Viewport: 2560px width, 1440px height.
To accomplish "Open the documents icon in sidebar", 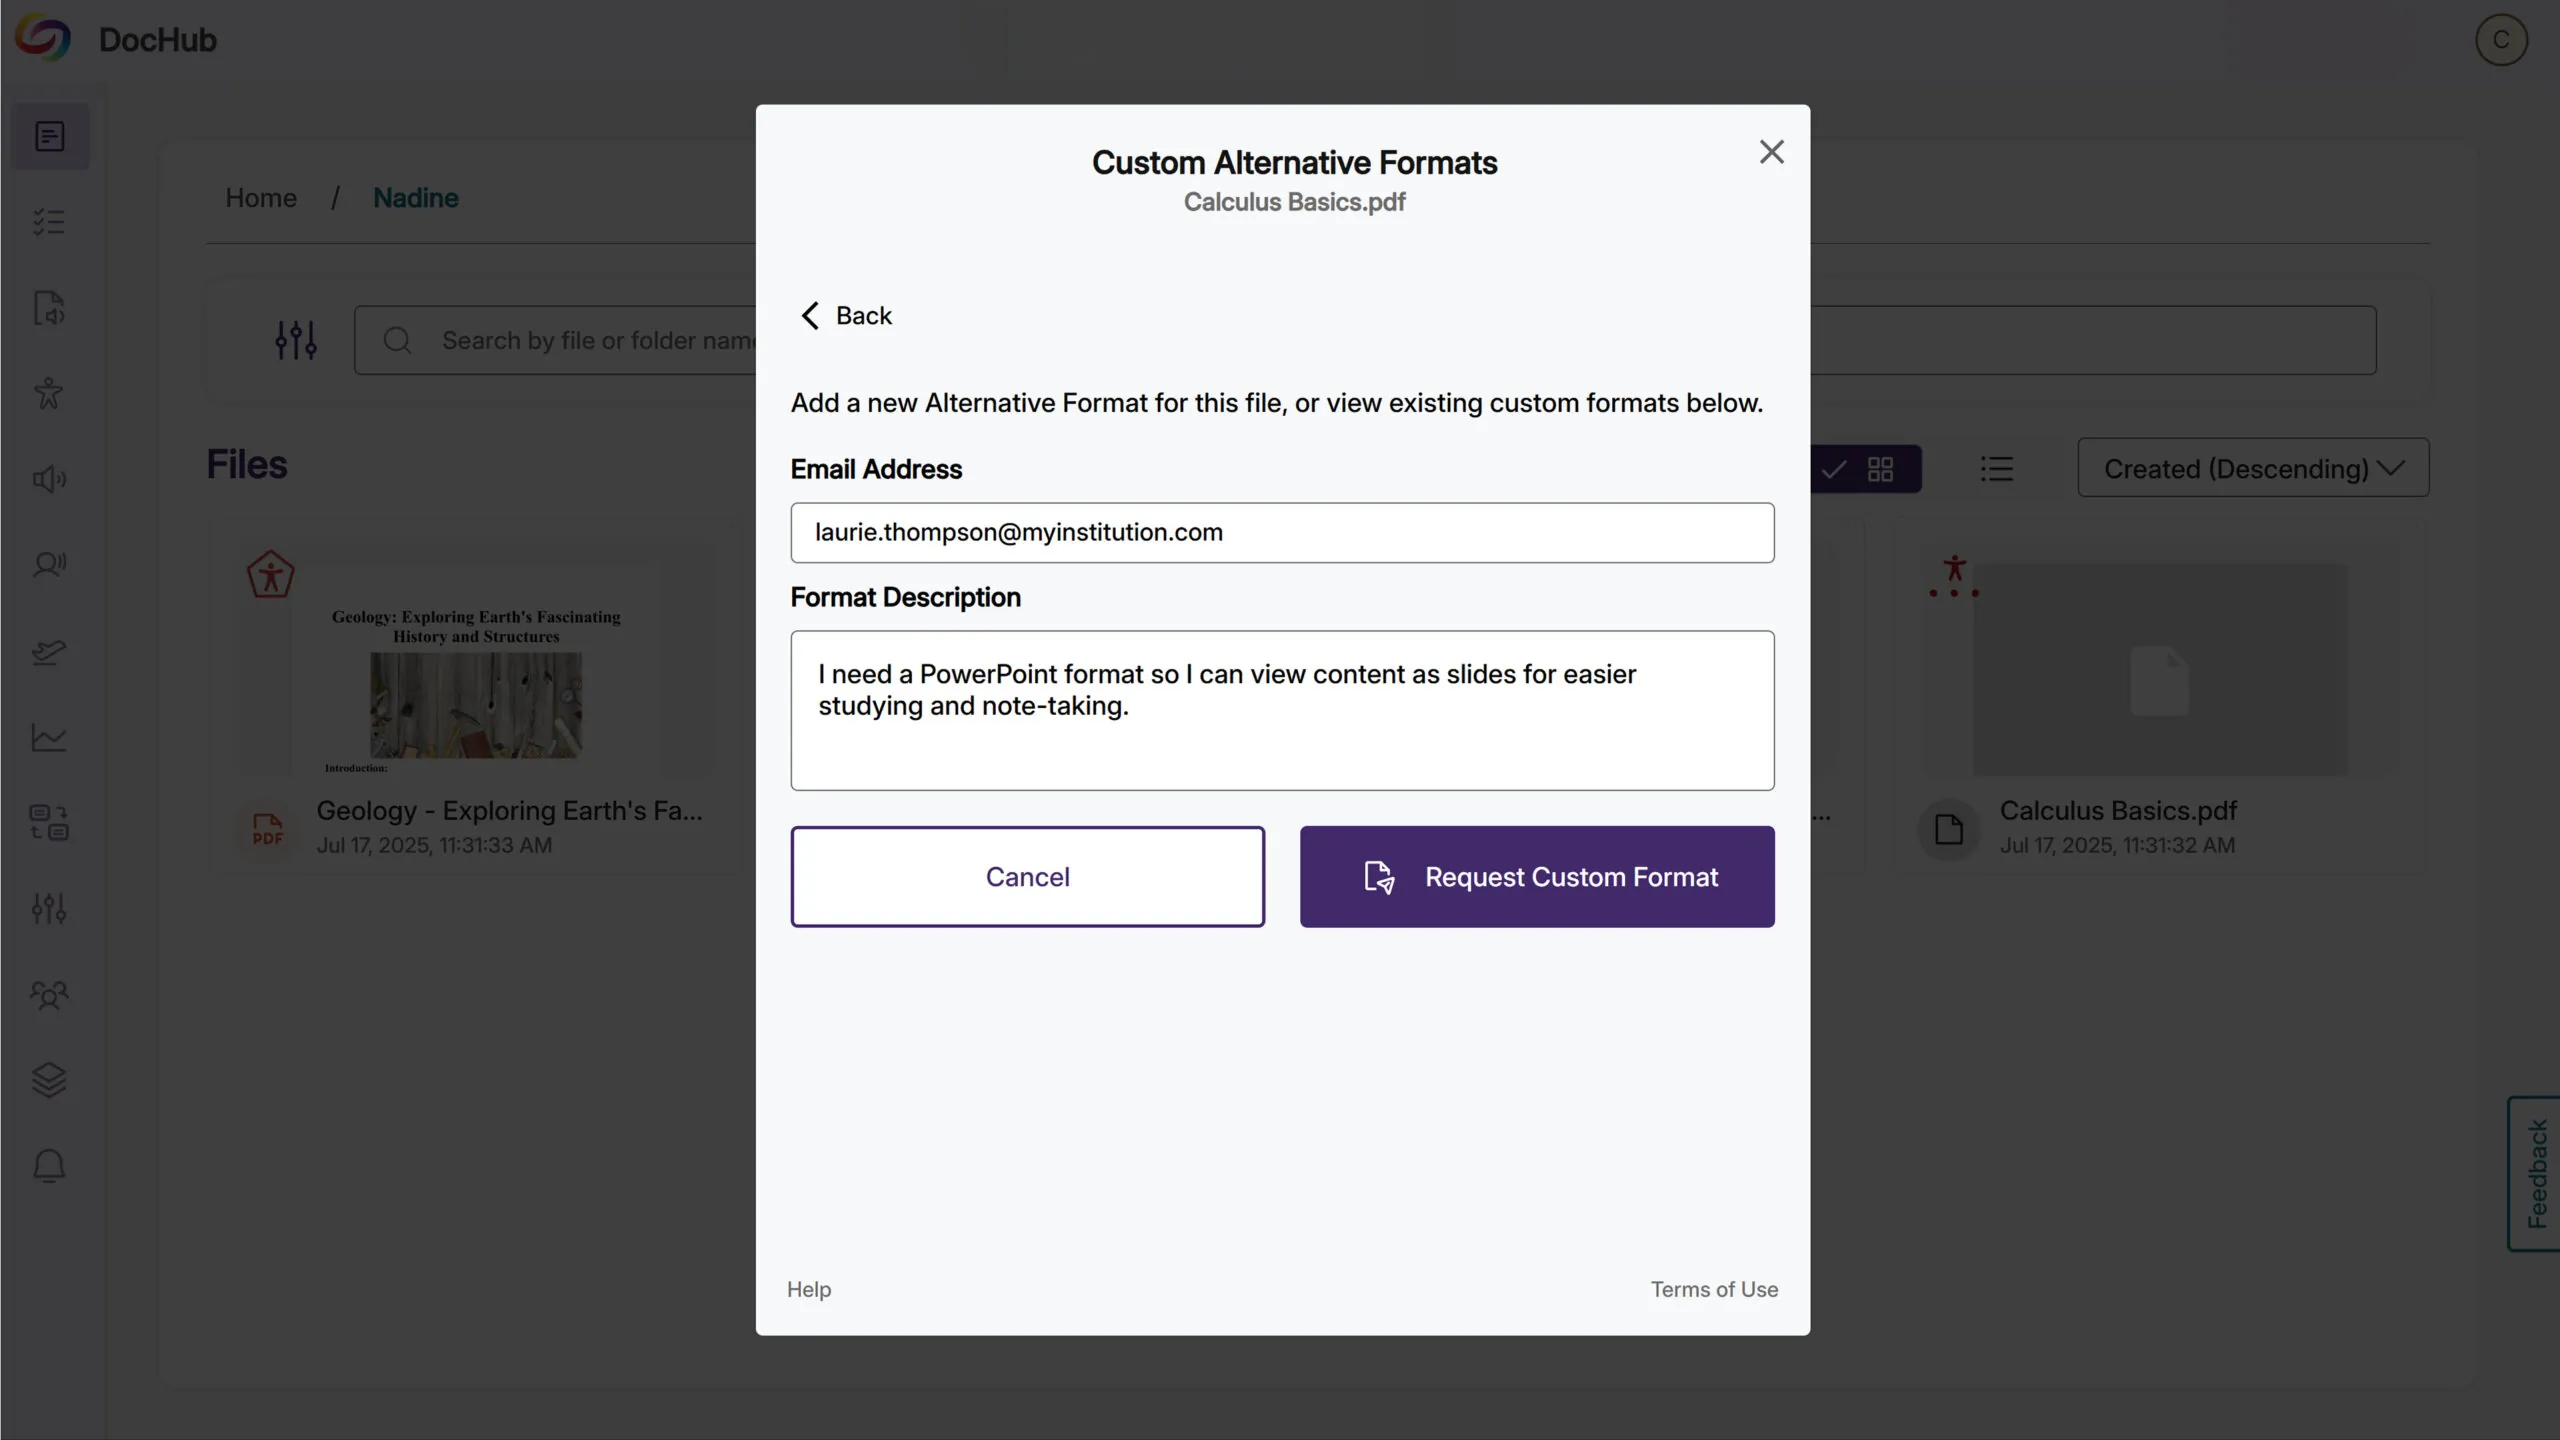I will pos(49,136).
